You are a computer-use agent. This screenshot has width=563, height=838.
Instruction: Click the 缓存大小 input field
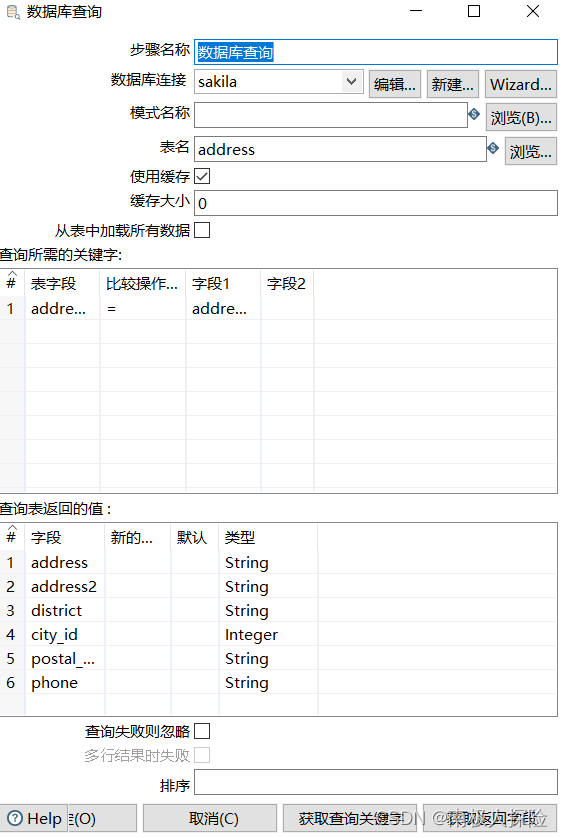tap(375, 203)
